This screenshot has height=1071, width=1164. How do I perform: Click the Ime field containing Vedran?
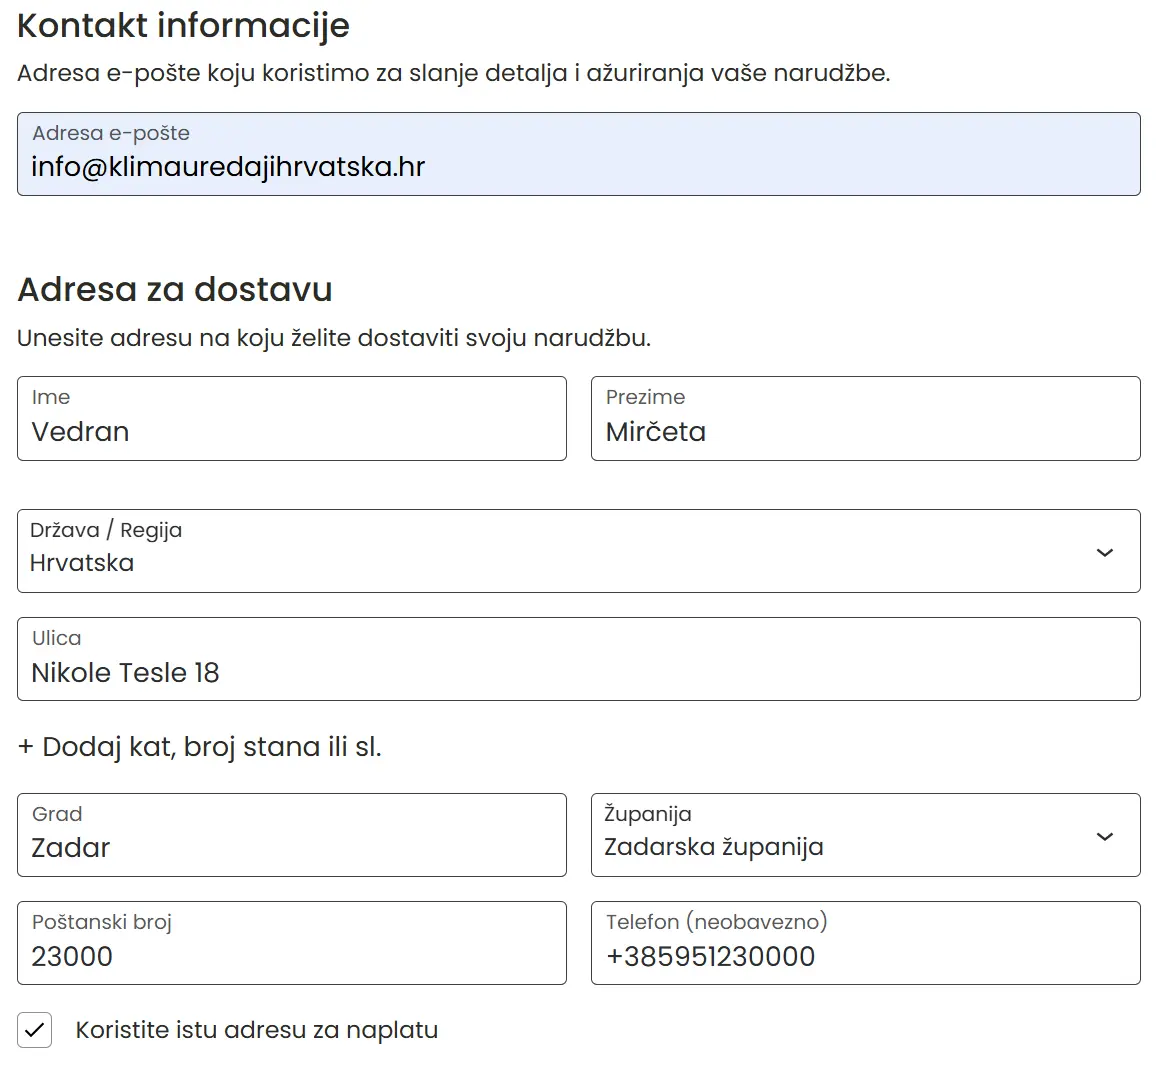coord(291,418)
